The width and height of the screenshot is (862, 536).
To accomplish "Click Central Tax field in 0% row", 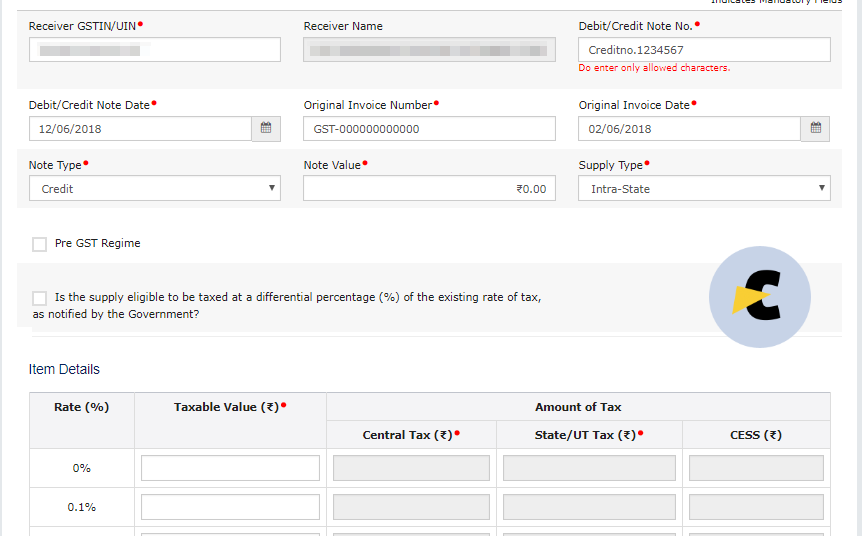I will pos(411,468).
